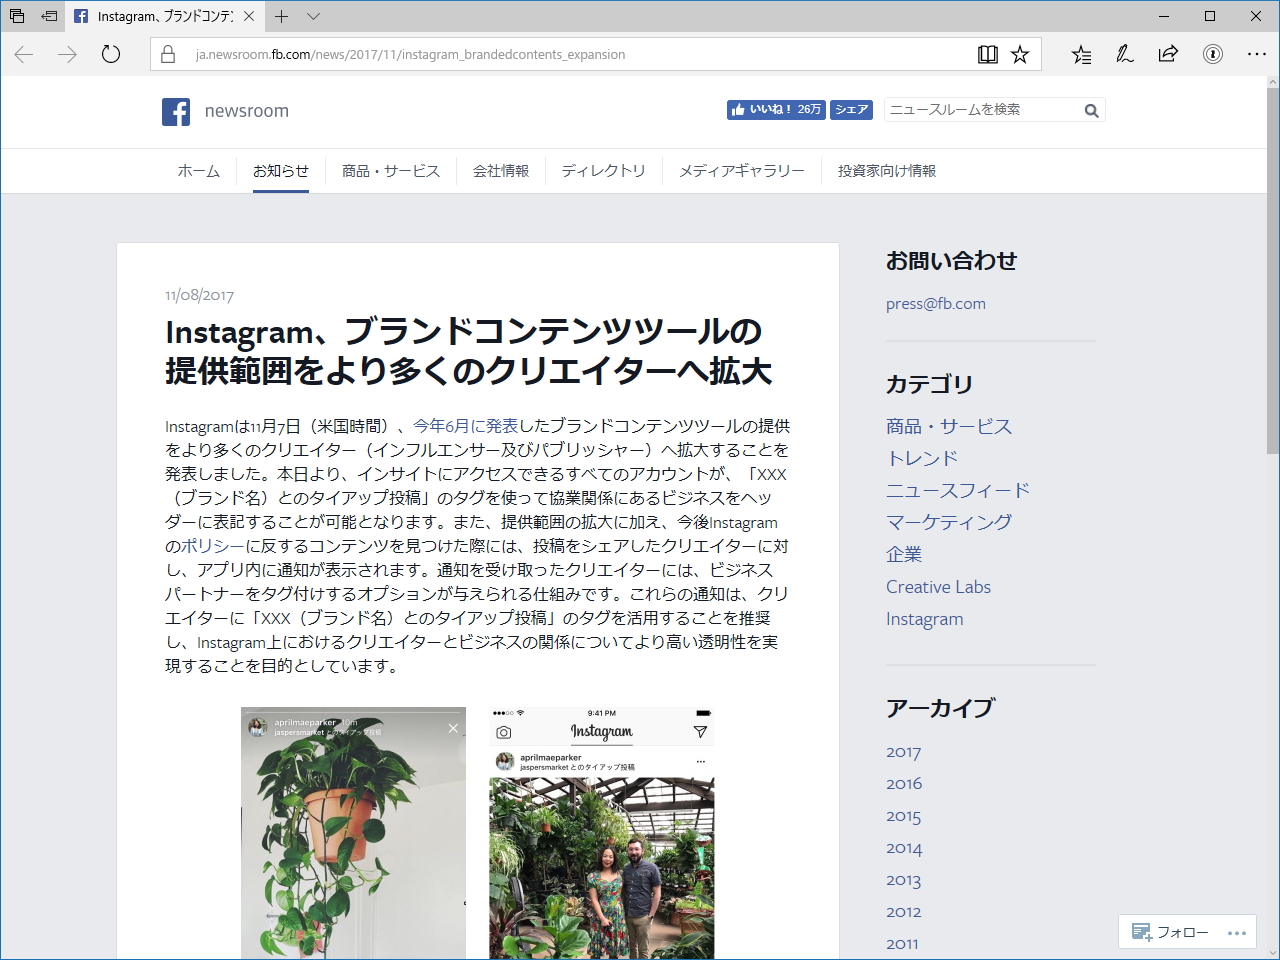The width and height of the screenshot is (1280, 960).
Task: Open the 2013 archive link
Action: tap(904, 880)
